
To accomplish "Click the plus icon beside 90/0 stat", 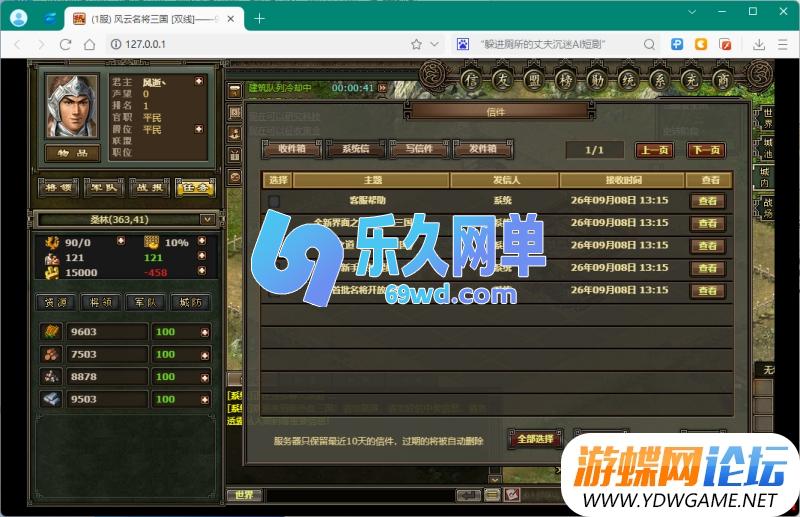I will coord(120,240).
